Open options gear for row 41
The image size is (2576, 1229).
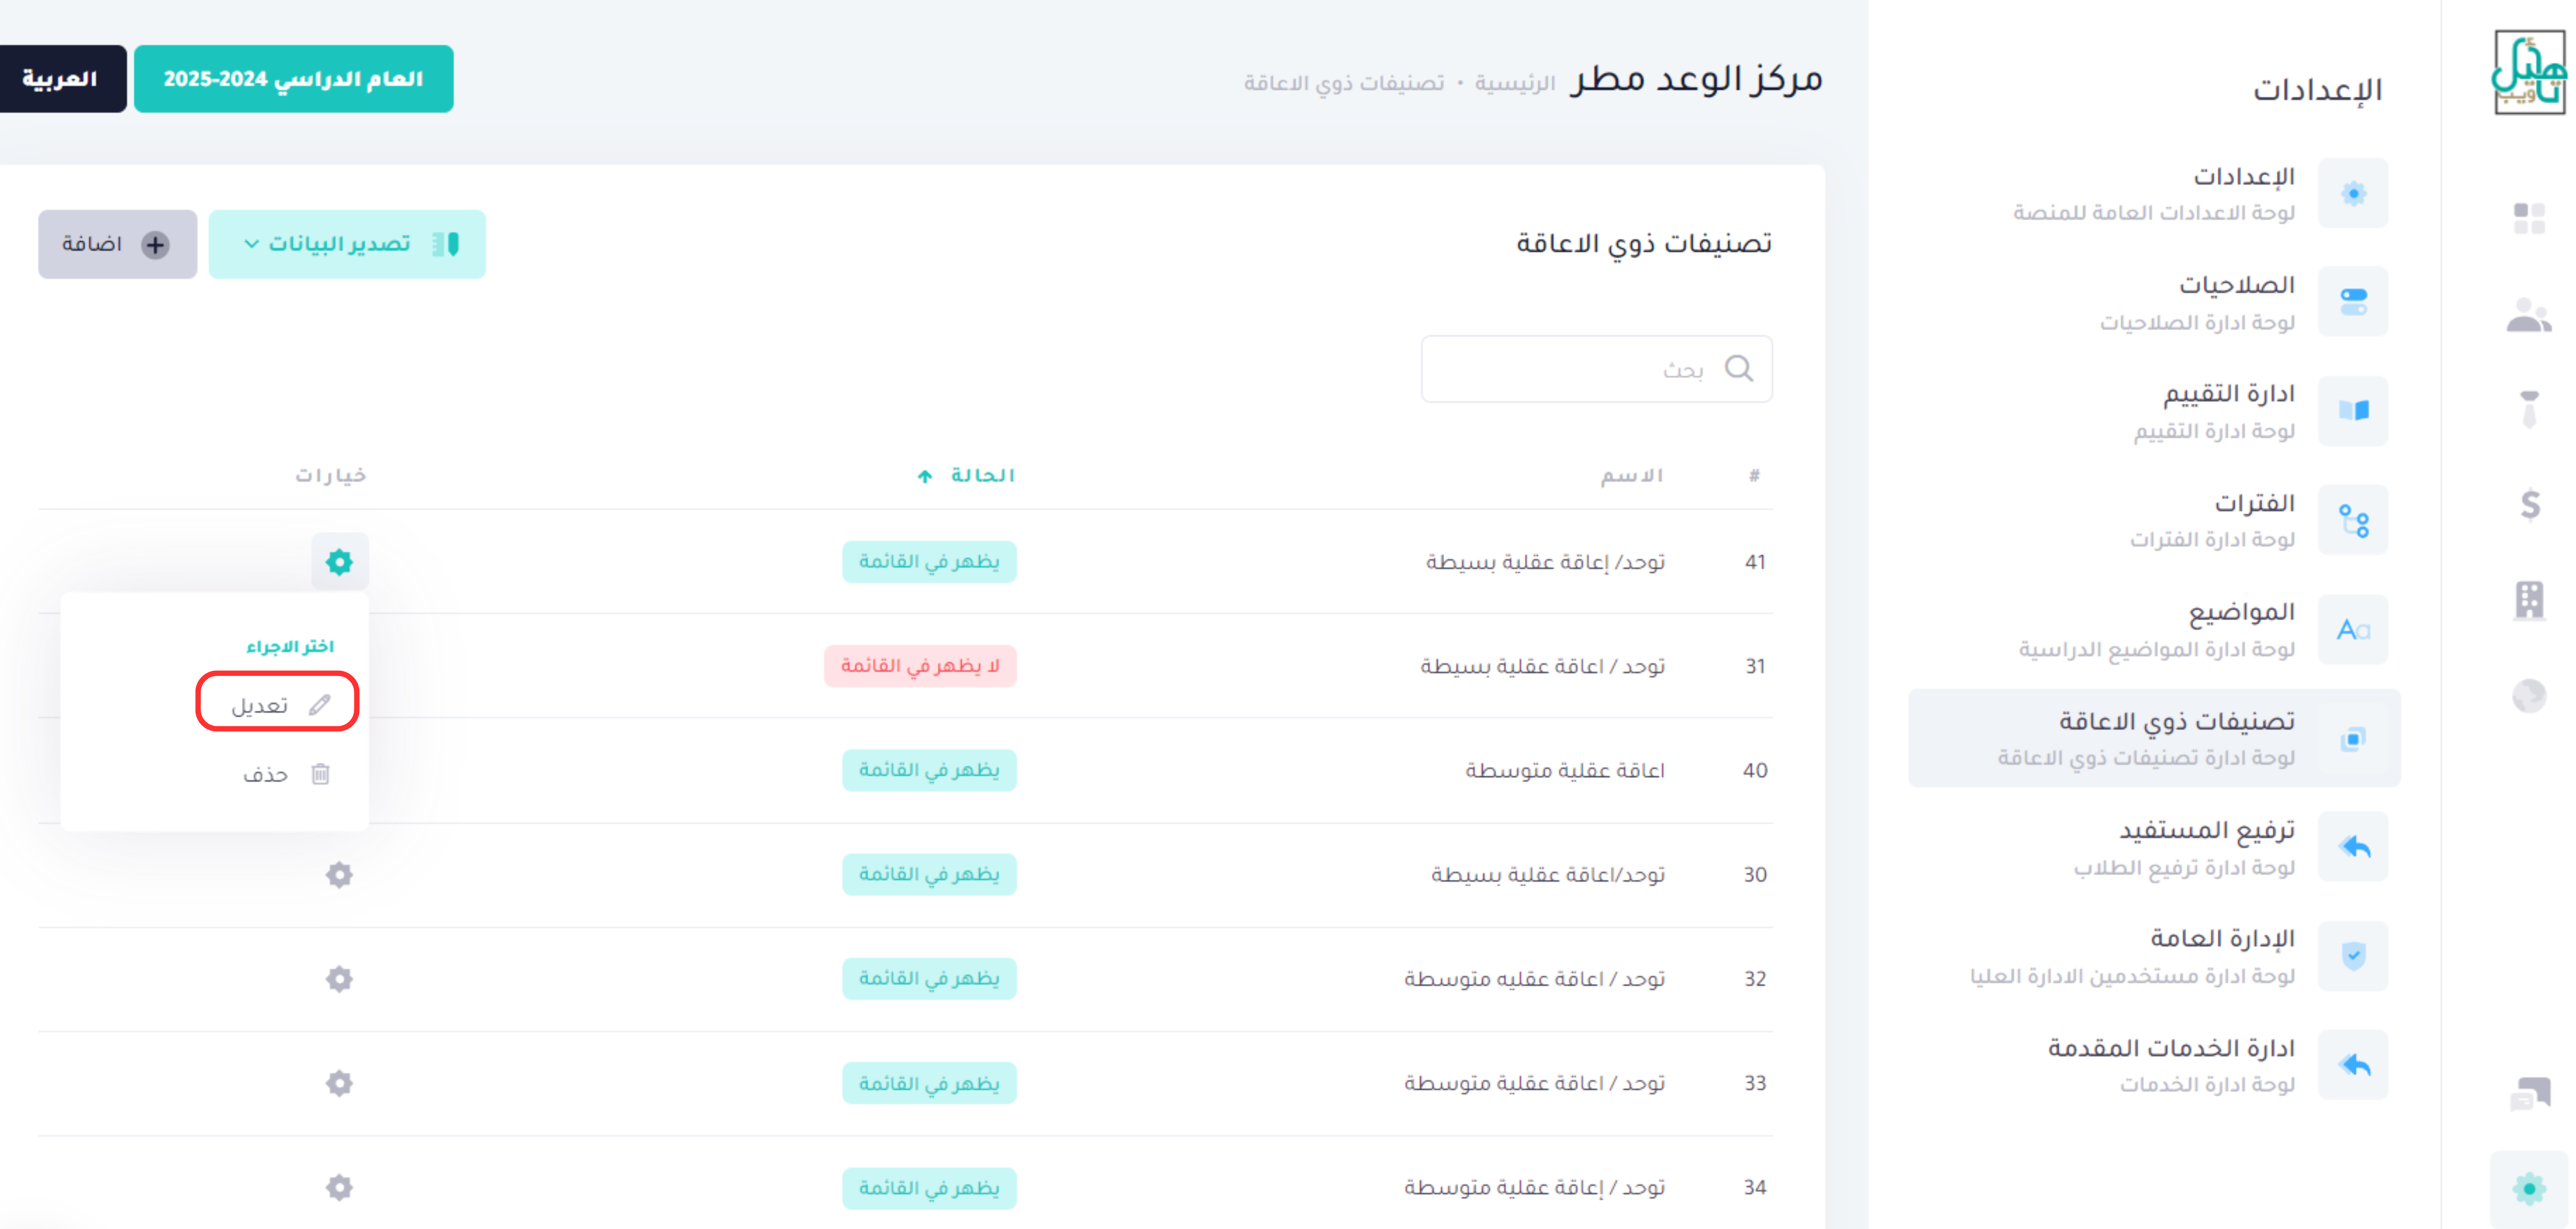pos(340,562)
